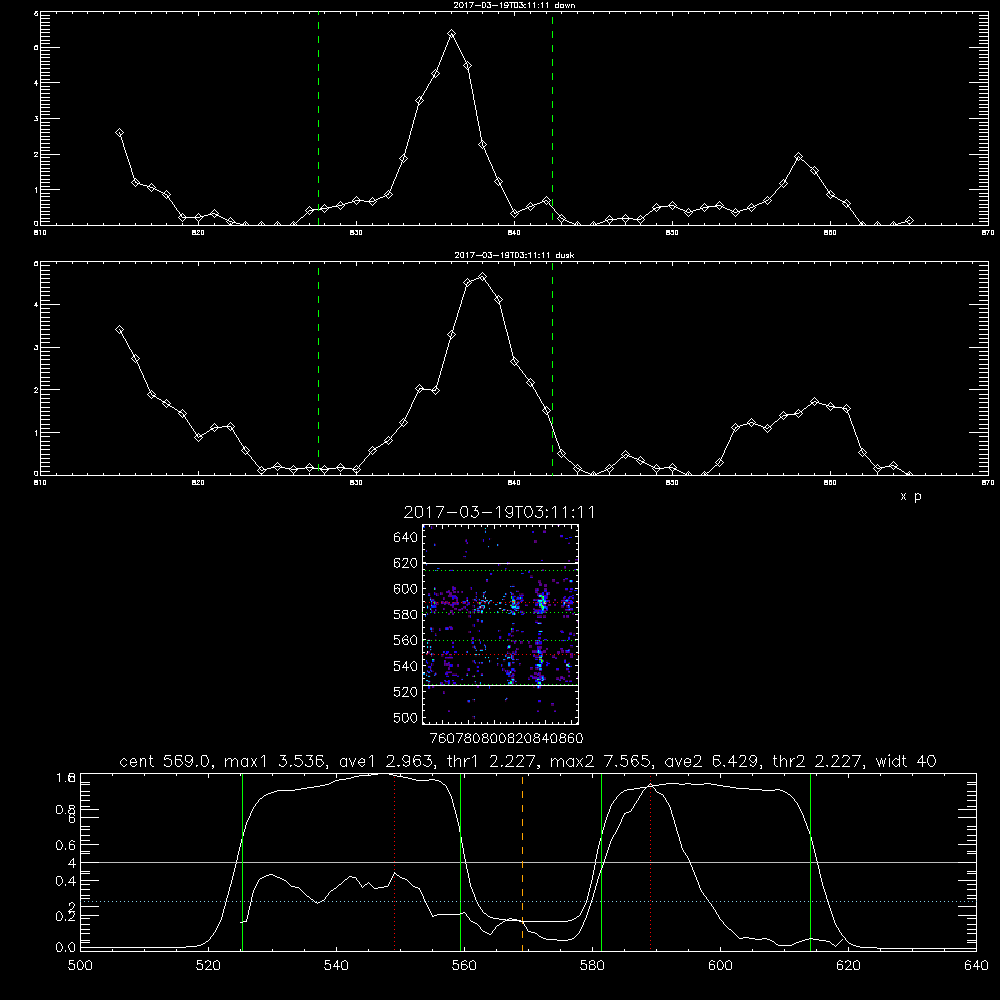Click x-axis label 600 of the bottom plot

(x=720, y=966)
